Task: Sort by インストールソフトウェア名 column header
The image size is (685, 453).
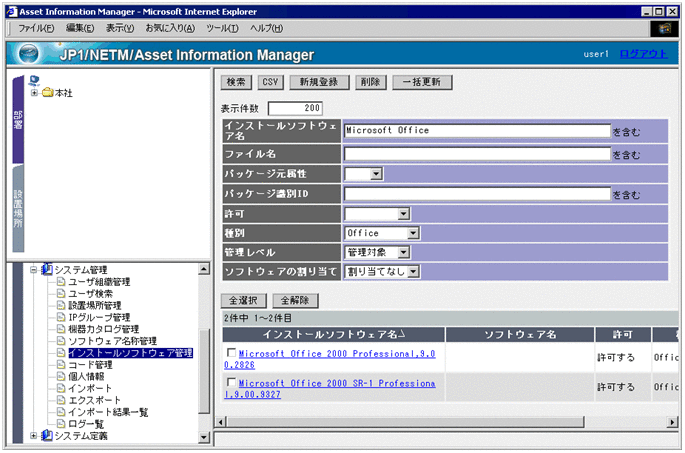Action: coord(334,335)
